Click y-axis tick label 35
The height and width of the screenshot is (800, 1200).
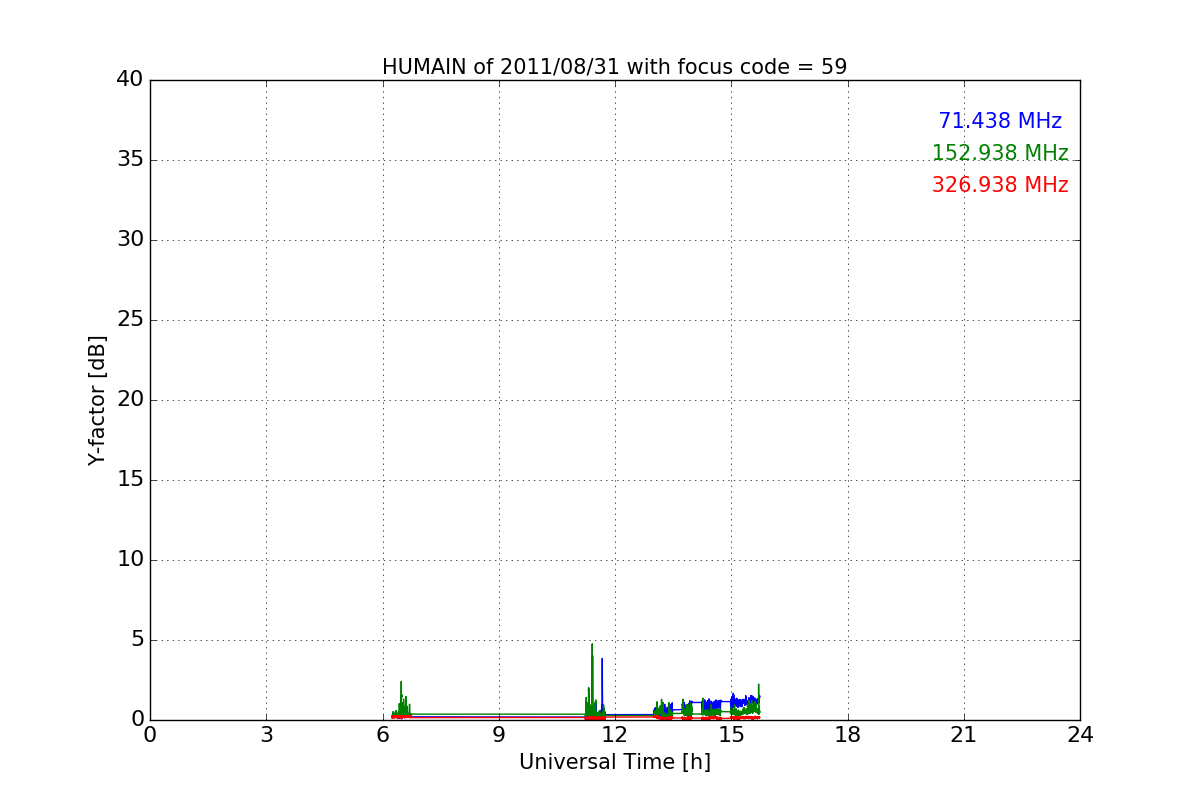click(130, 160)
